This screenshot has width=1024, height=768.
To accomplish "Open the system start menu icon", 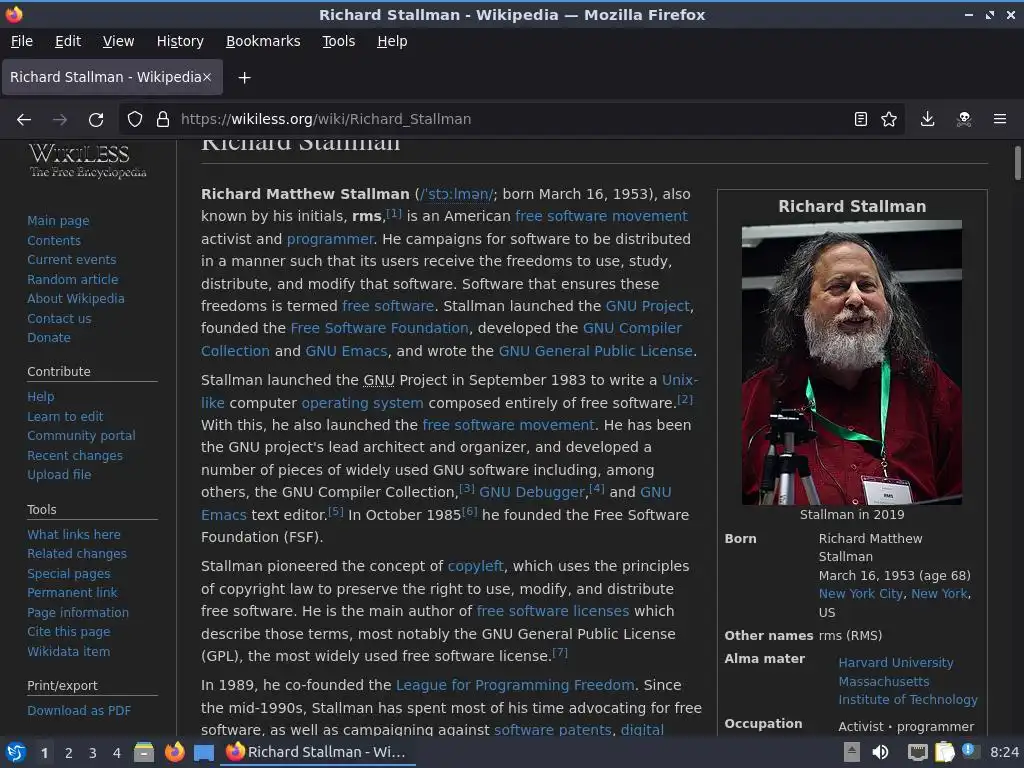I will (16, 752).
